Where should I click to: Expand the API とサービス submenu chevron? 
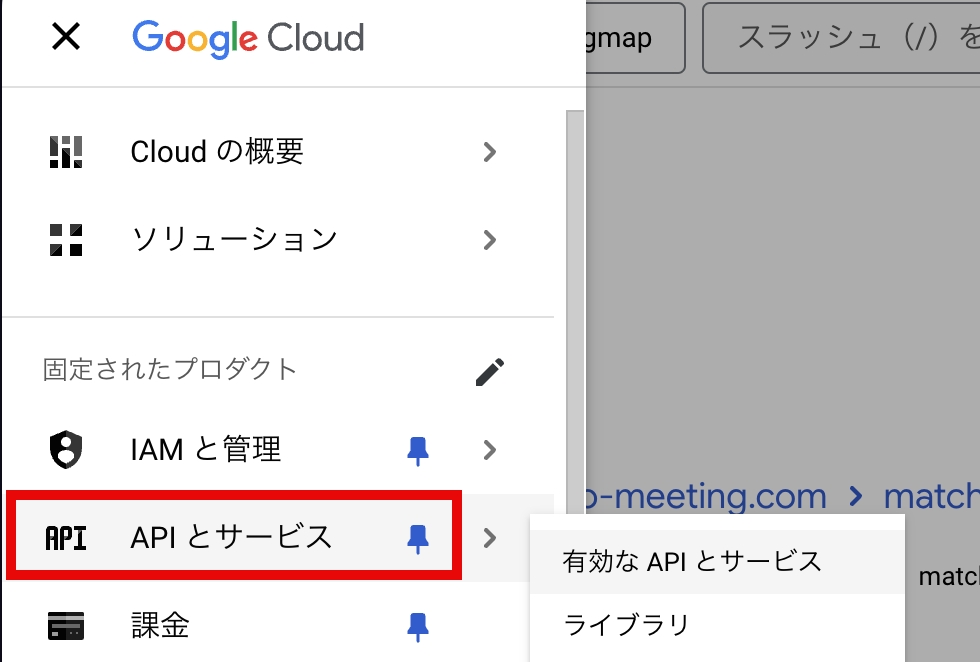click(489, 538)
